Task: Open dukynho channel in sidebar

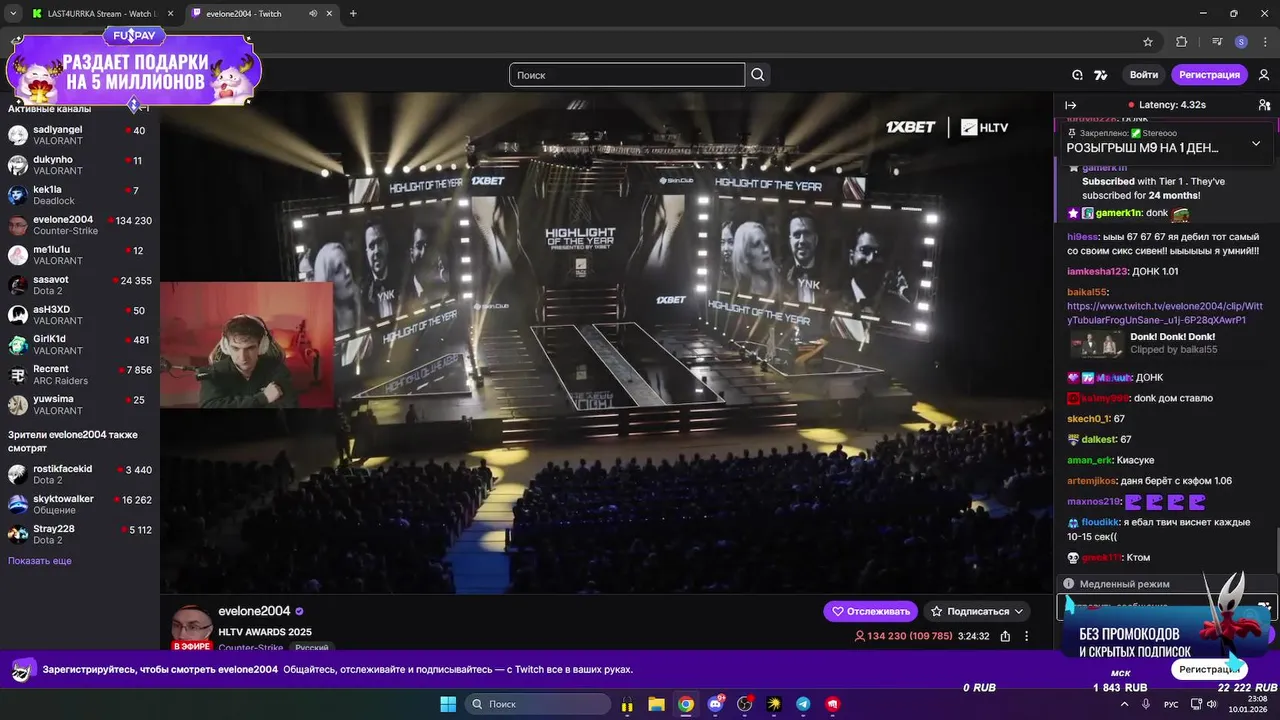Action: click(x=79, y=165)
